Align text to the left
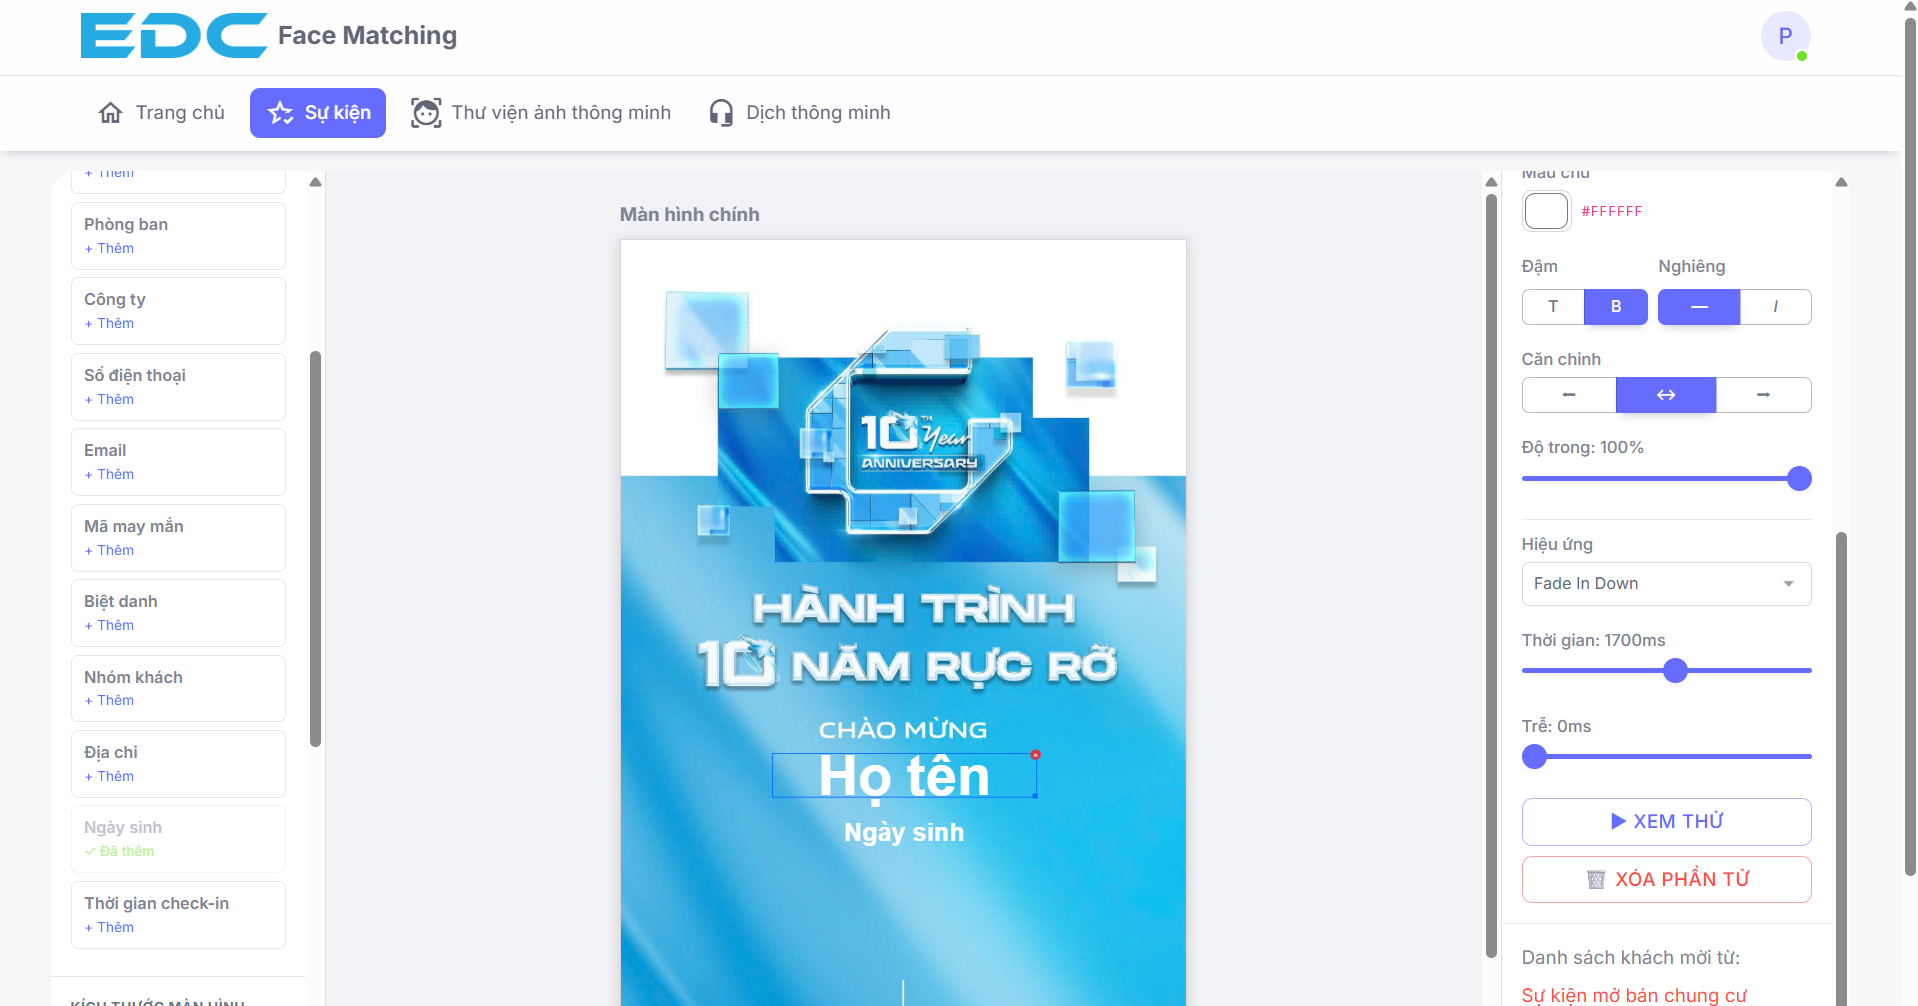Viewport: 1918px width, 1006px height. 1569,395
